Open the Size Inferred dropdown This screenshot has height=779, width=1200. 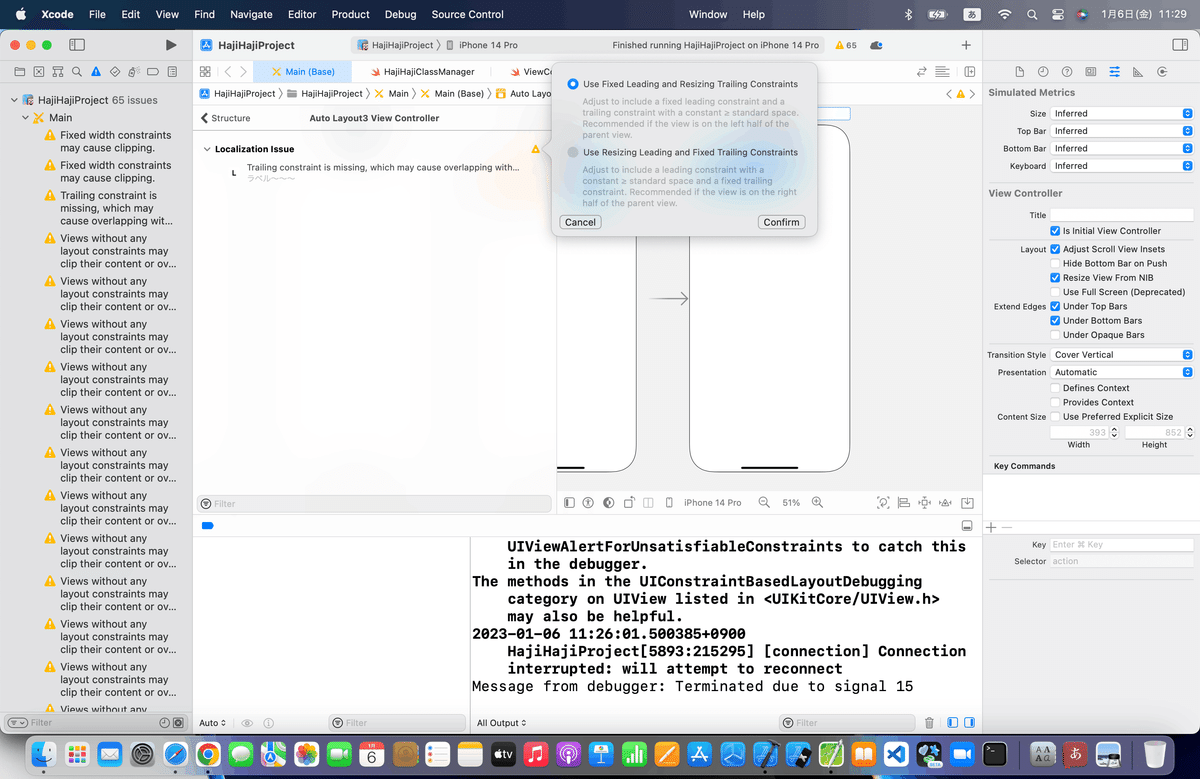coord(1121,114)
